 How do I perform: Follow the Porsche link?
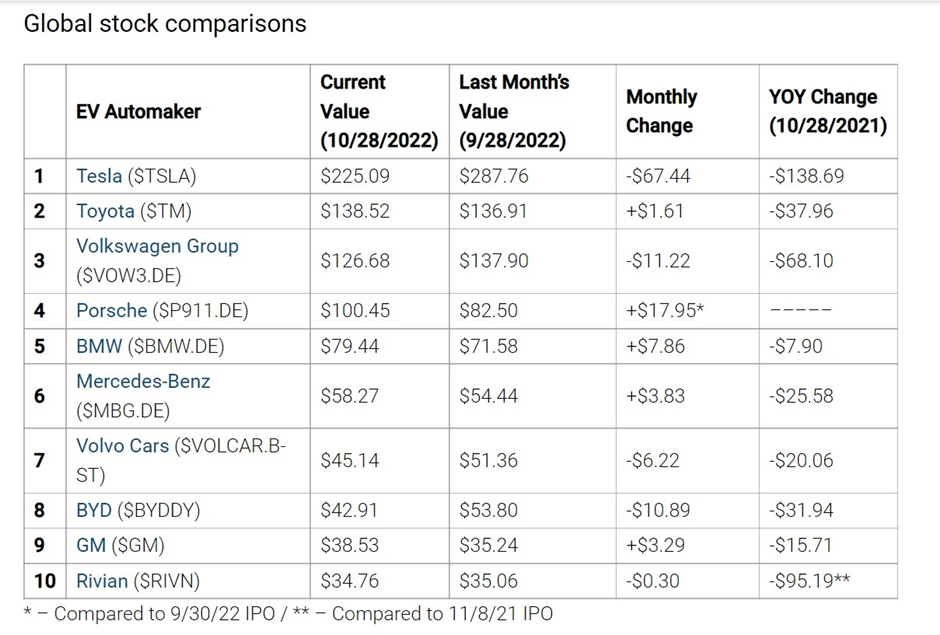coord(112,310)
